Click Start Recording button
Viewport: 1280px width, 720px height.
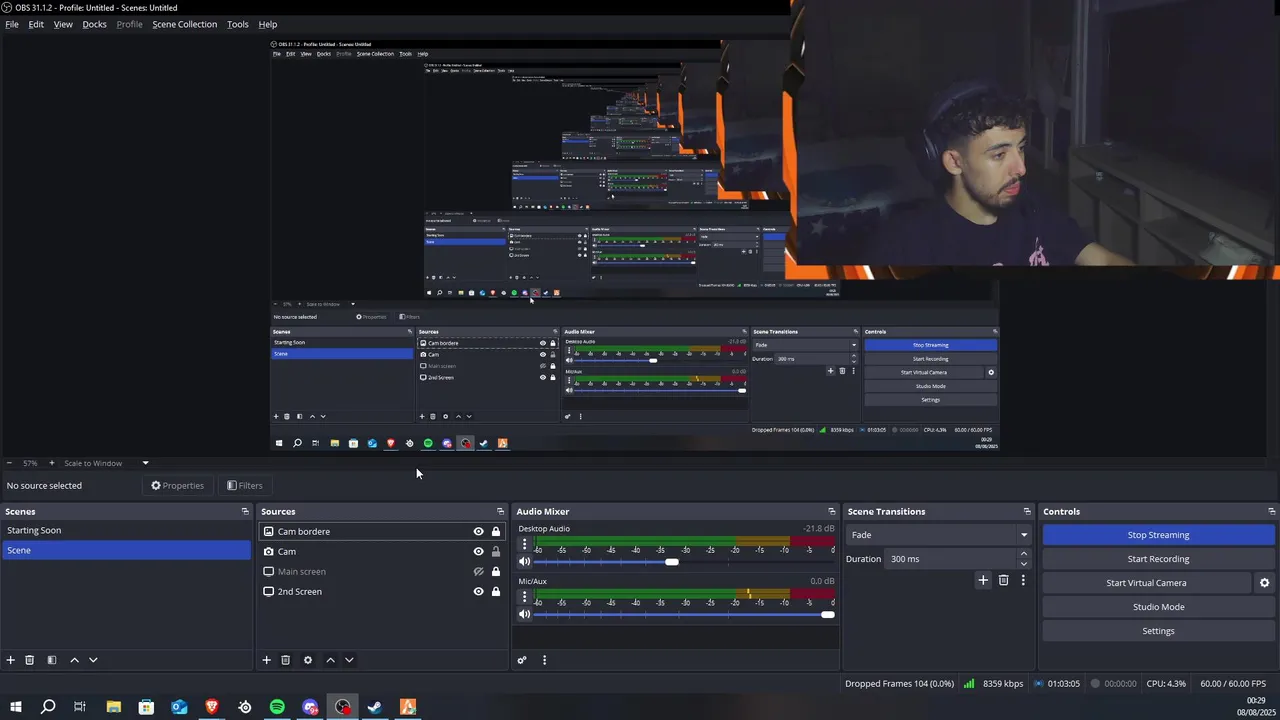[1158, 559]
